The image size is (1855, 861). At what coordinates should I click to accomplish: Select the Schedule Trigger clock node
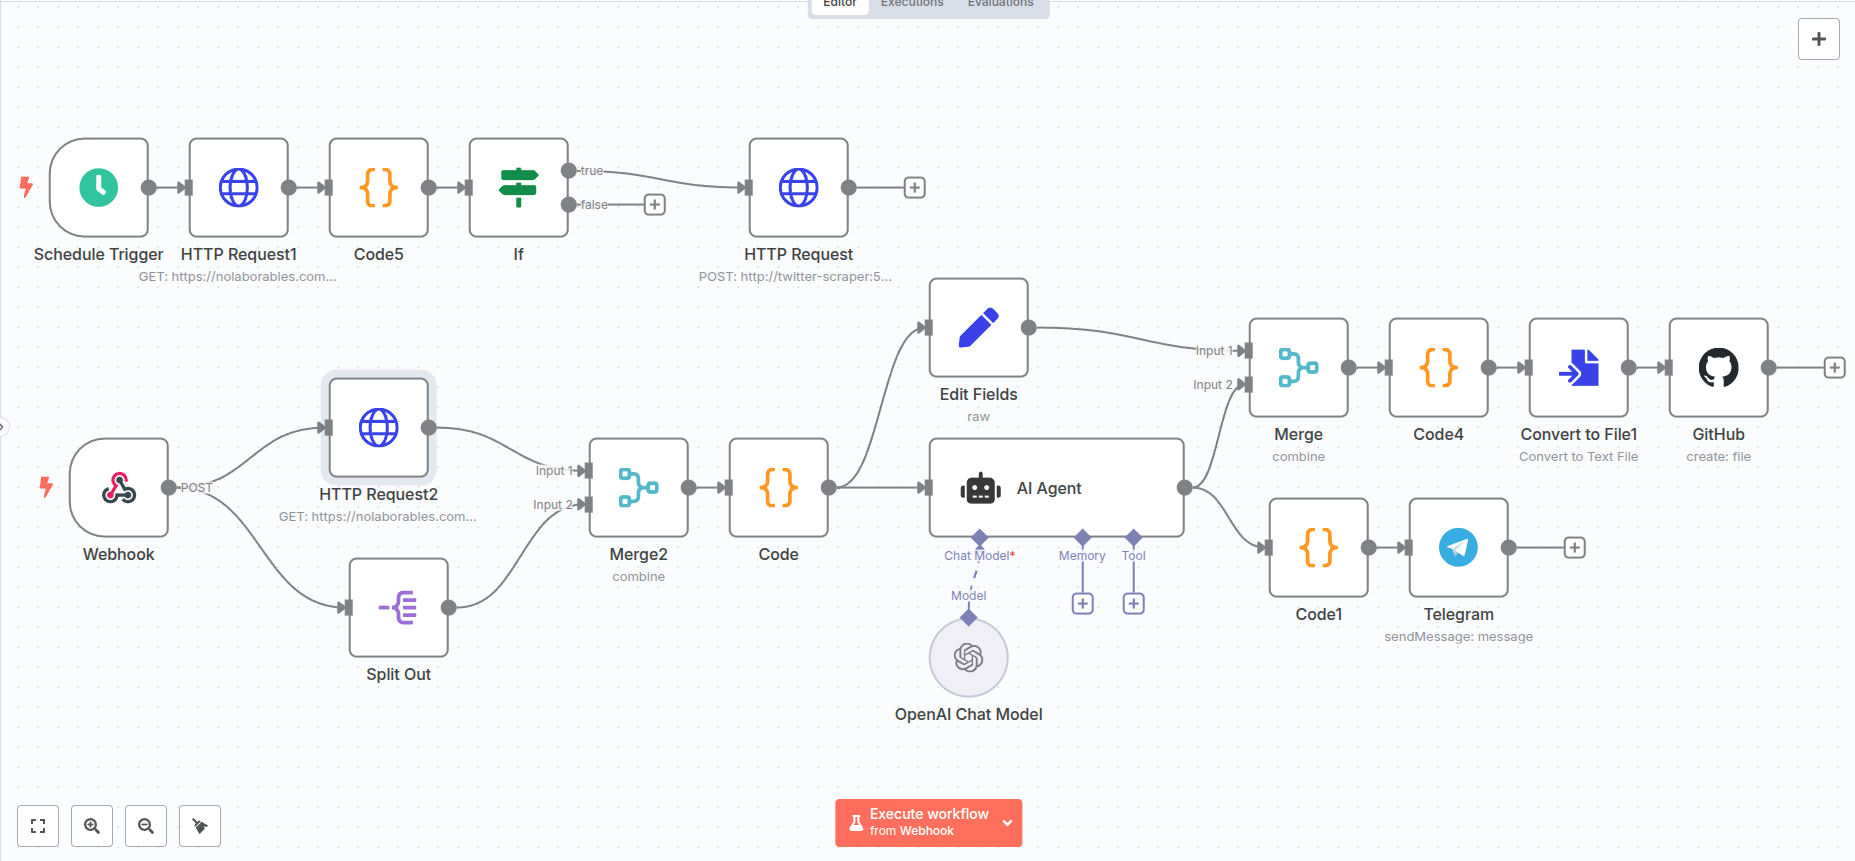point(99,187)
